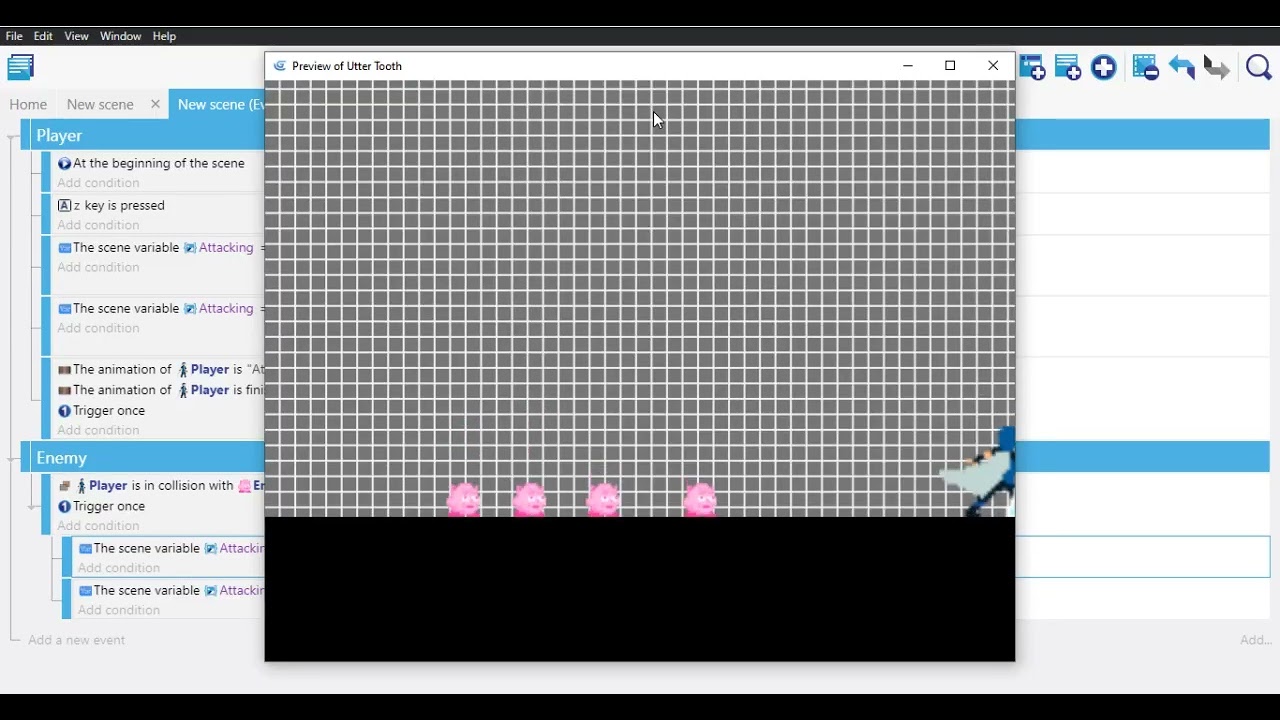Collapse the Player event group
This screenshot has width=1280, height=720.
(x=12, y=135)
